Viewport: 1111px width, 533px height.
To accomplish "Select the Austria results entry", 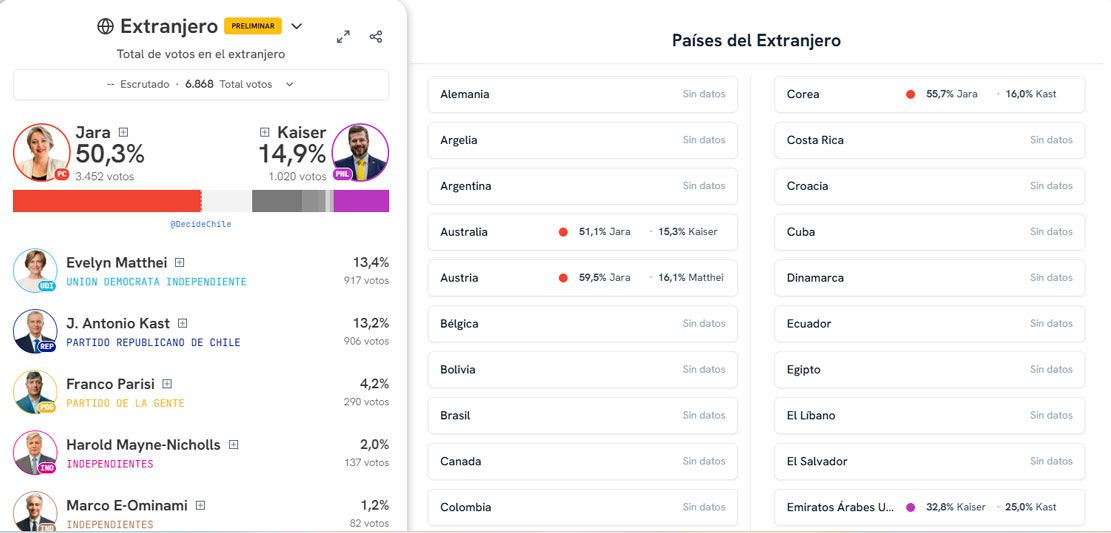I will point(582,278).
